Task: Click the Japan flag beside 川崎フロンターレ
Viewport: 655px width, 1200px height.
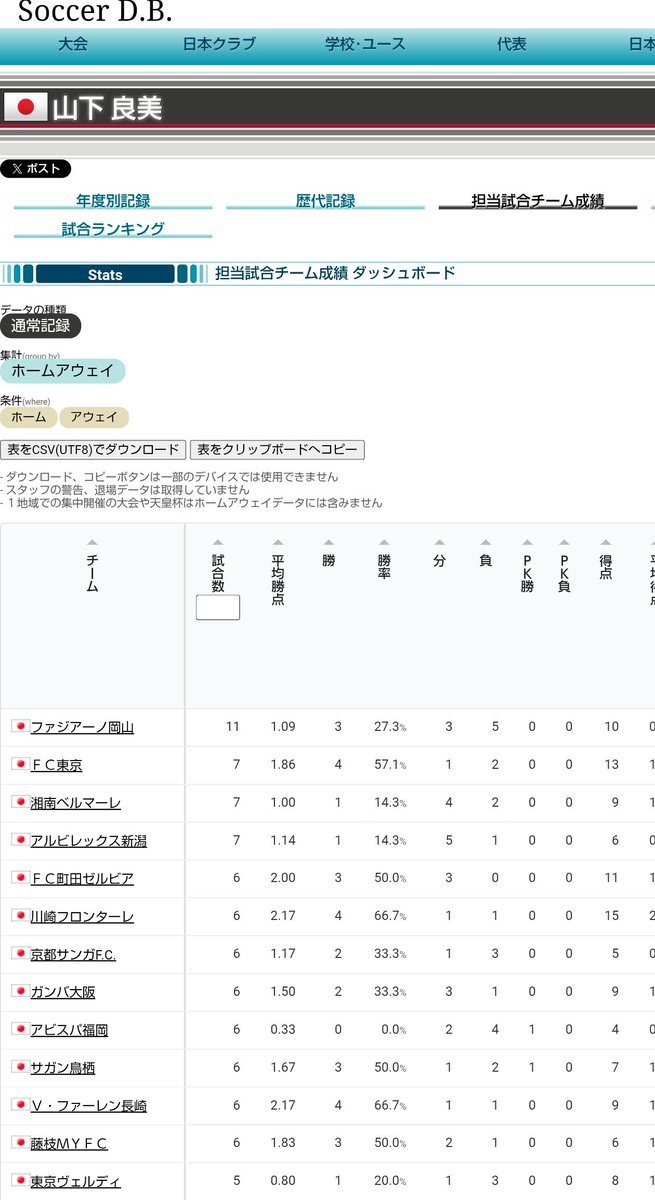Action: coord(19,914)
